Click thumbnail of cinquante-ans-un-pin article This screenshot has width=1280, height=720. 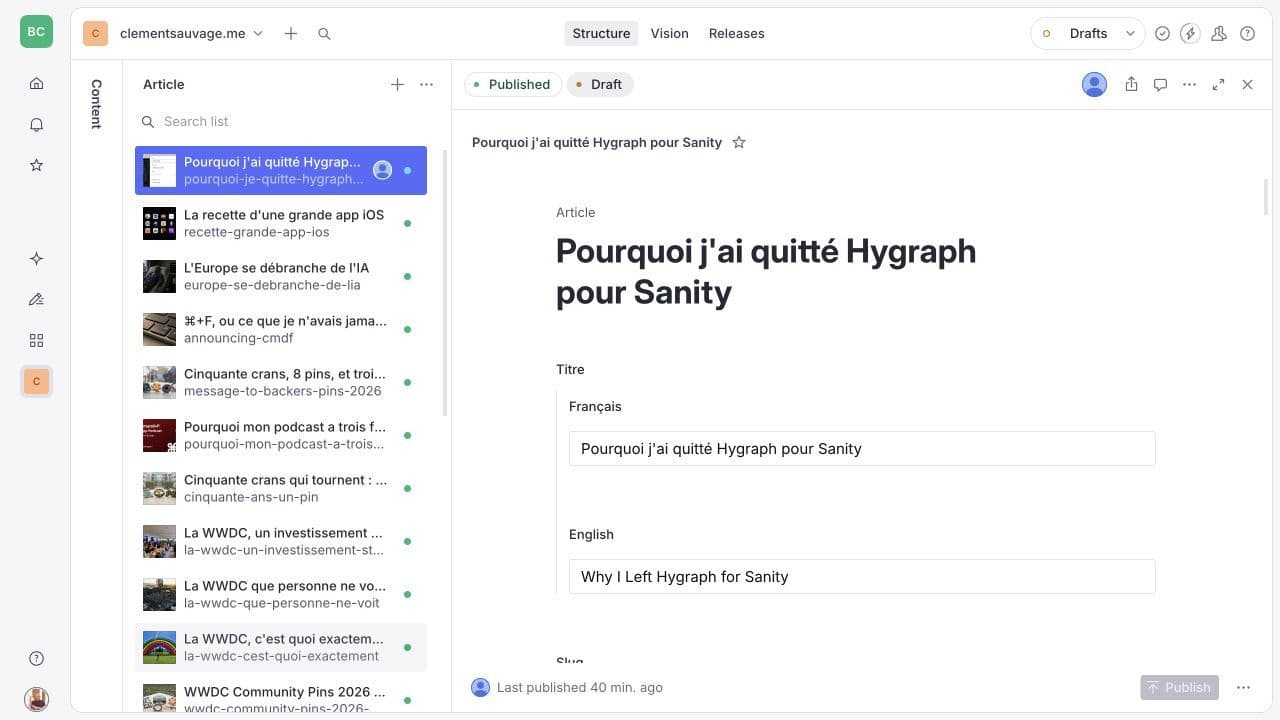click(159, 488)
